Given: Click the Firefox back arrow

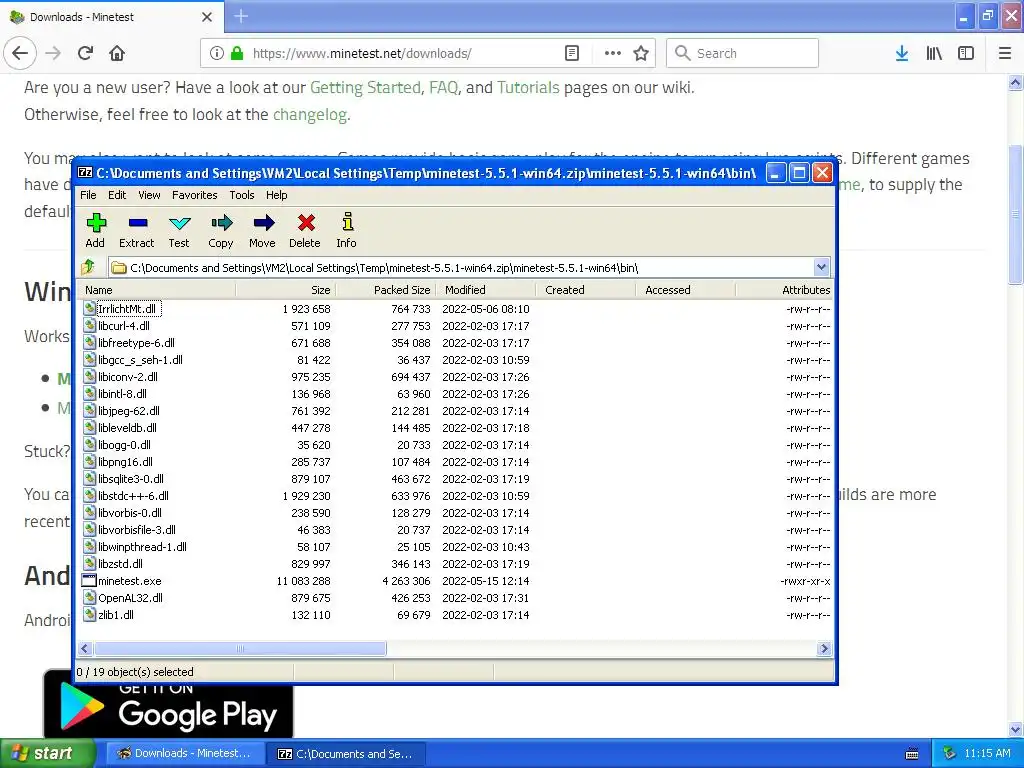Looking at the screenshot, I should [x=20, y=53].
